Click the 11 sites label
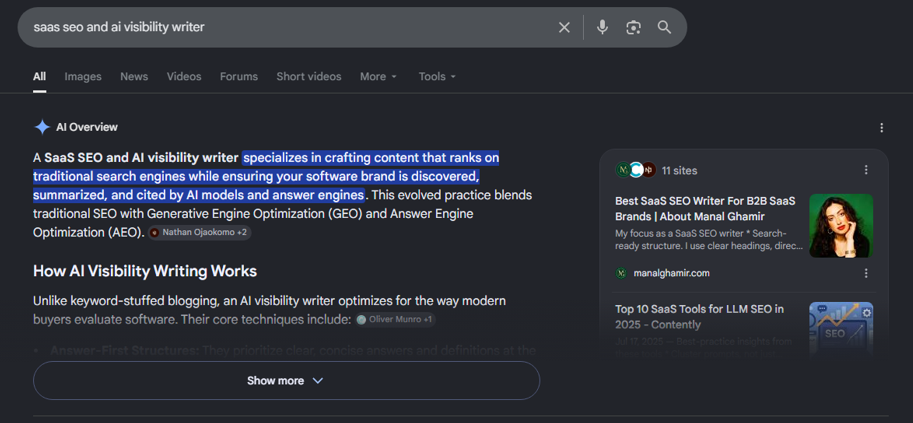This screenshot has height=423, width=913. click(680, 170)
